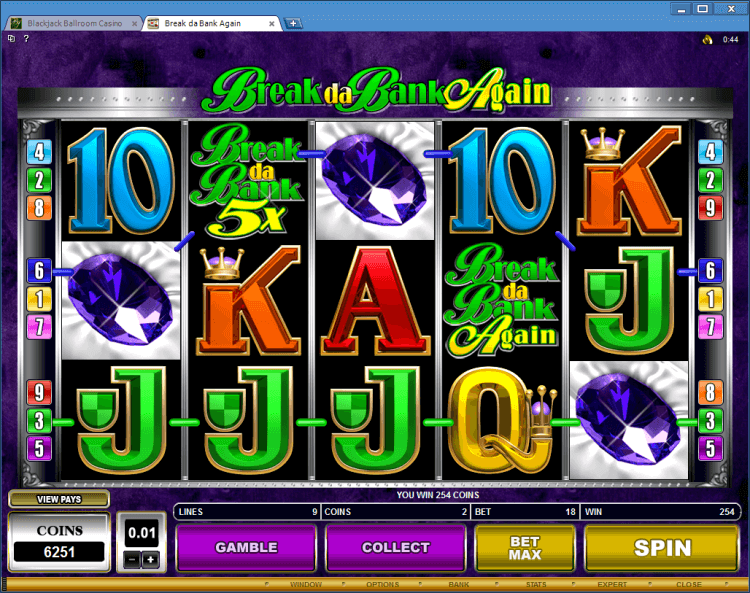Select payline 6 indicator on left side

click(39, 271)
